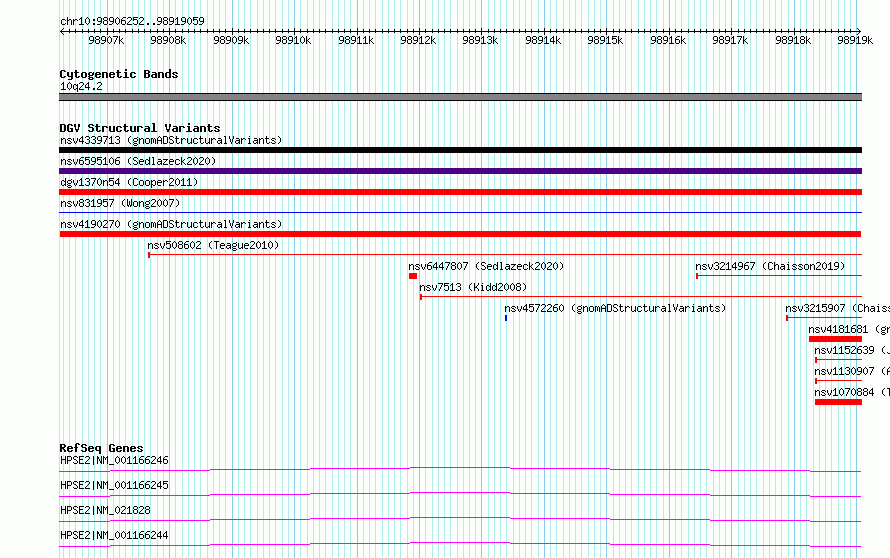Click the gray 10q24.2 cytogenetic band bar
The height and width of the screenshot is (558, 890).
click(460, 97)
